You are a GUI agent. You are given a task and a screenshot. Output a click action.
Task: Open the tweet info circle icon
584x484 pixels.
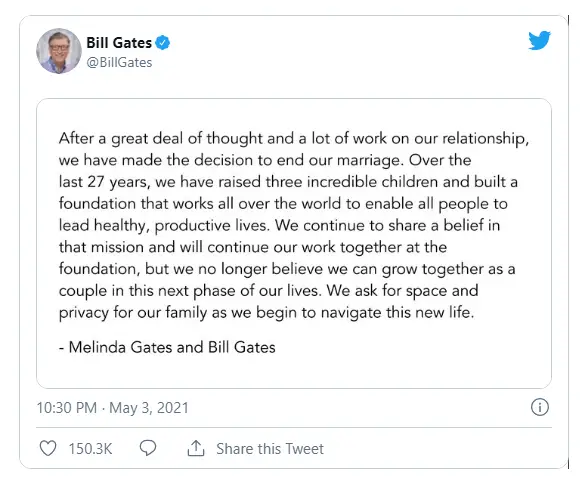click(540, 407)
